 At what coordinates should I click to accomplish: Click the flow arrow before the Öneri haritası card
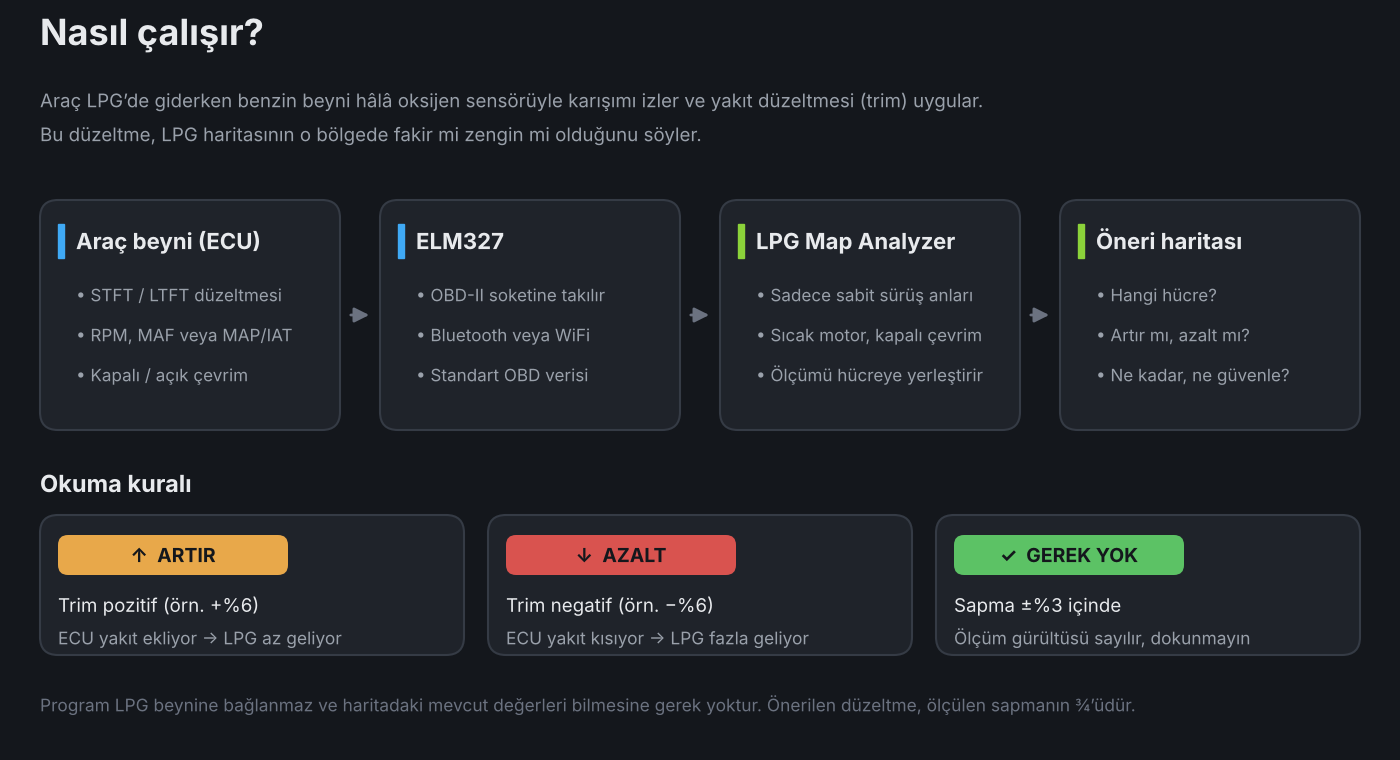[1040, 315]
